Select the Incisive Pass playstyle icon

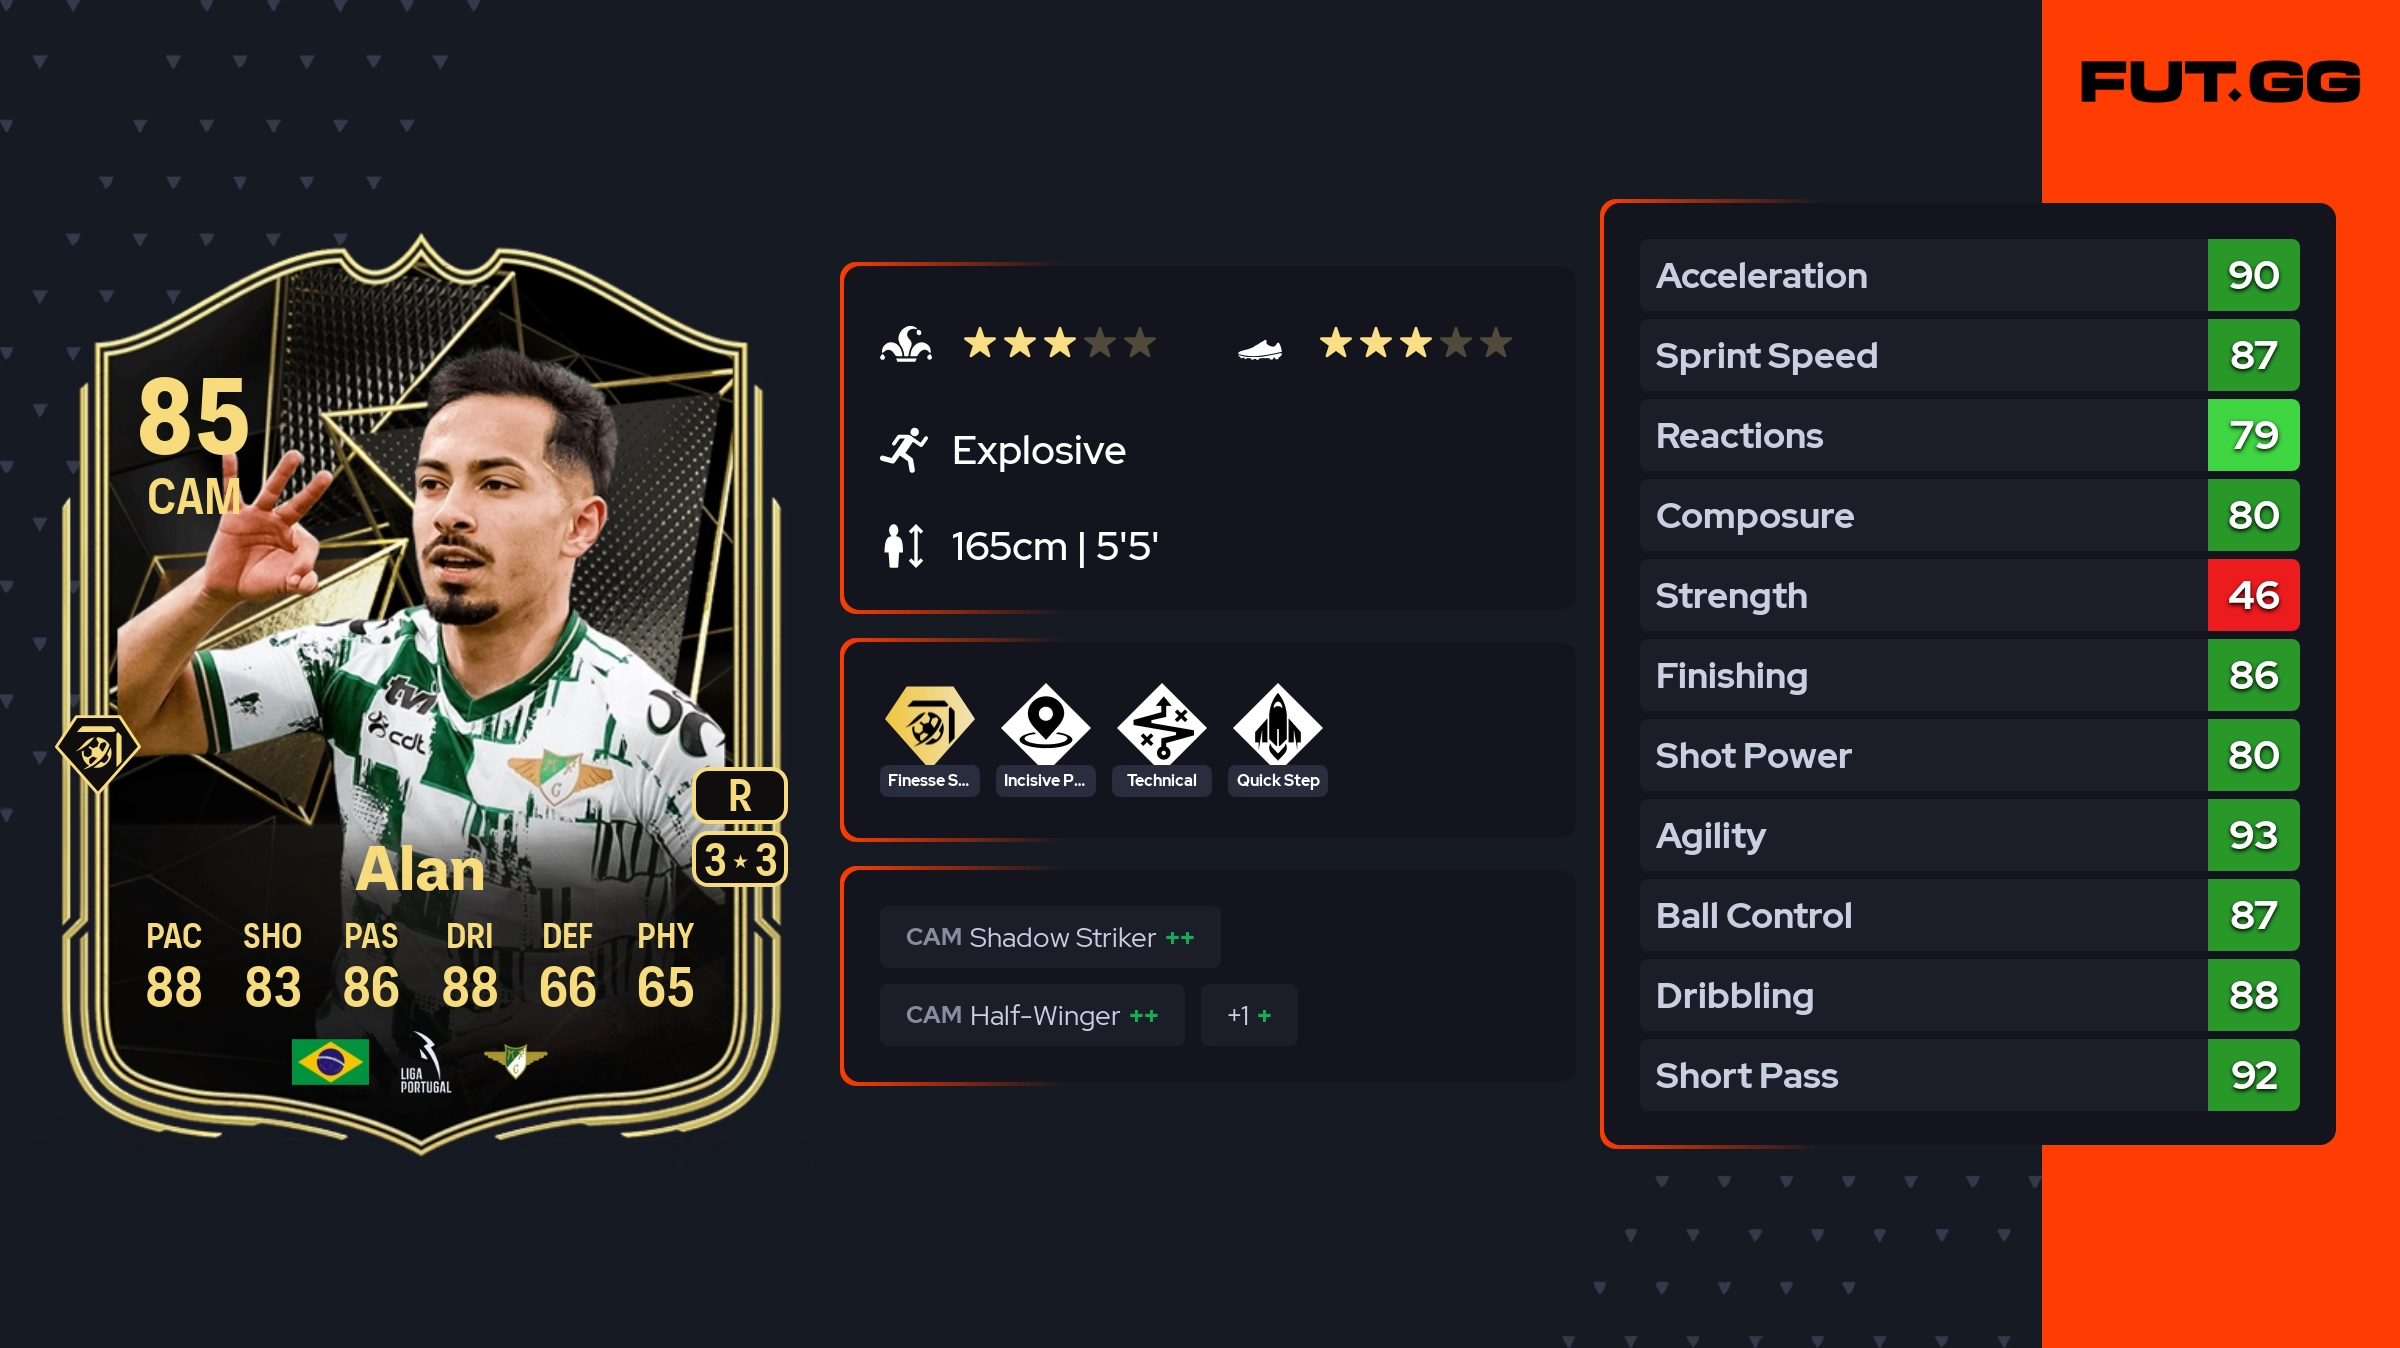pos(1045,724)
